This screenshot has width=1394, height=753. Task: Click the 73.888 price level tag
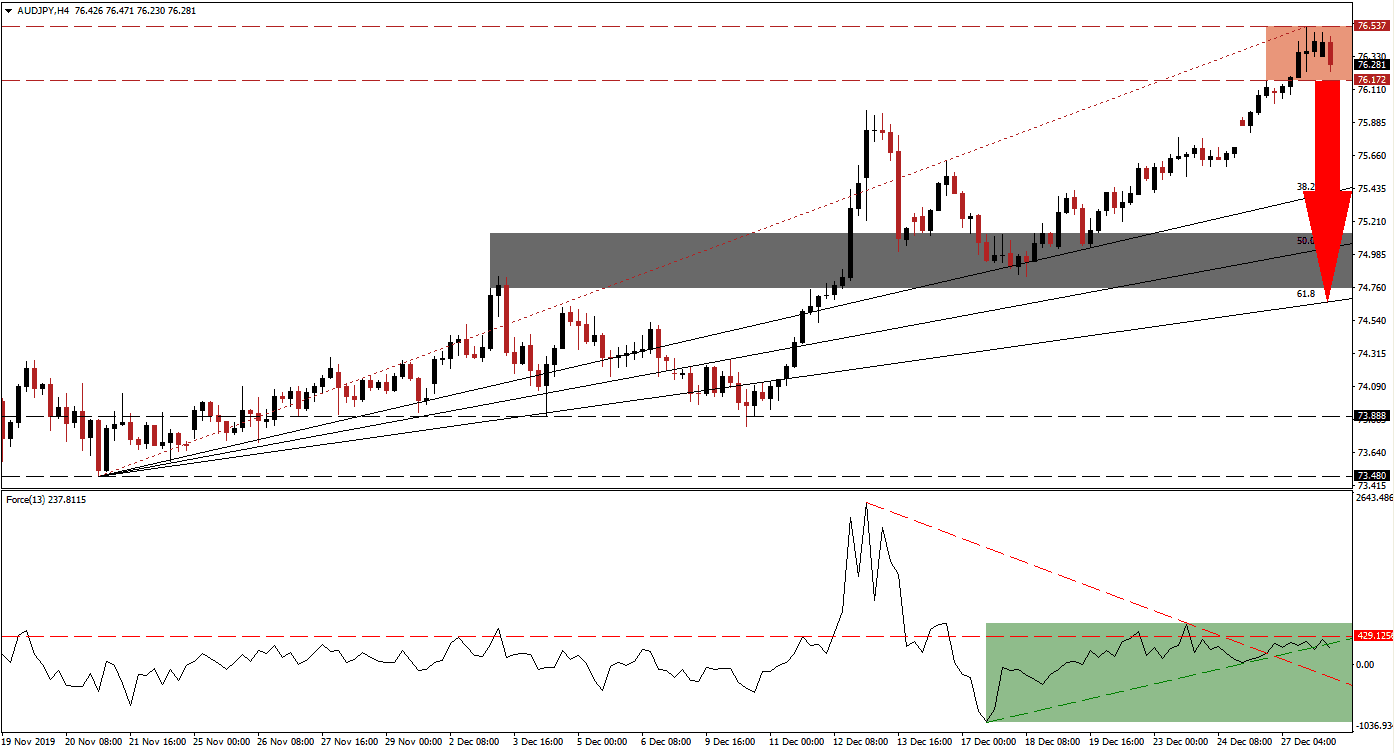click(1370, 416)
